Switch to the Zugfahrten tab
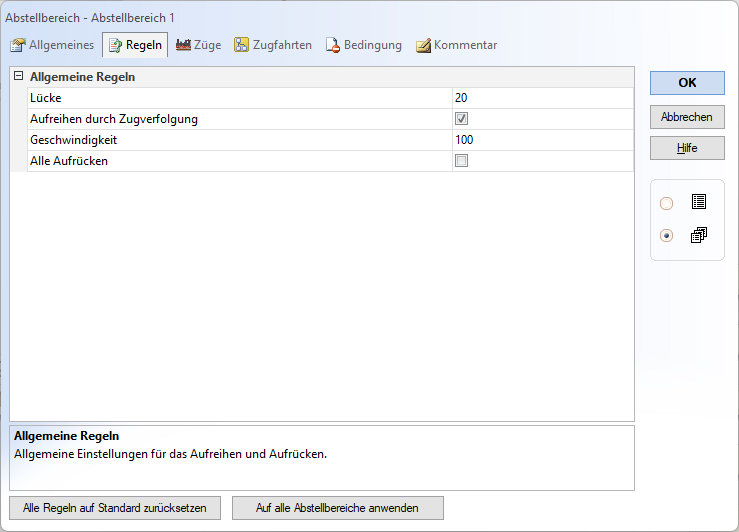This screenshot has width=739, height=532. [281, 45]
